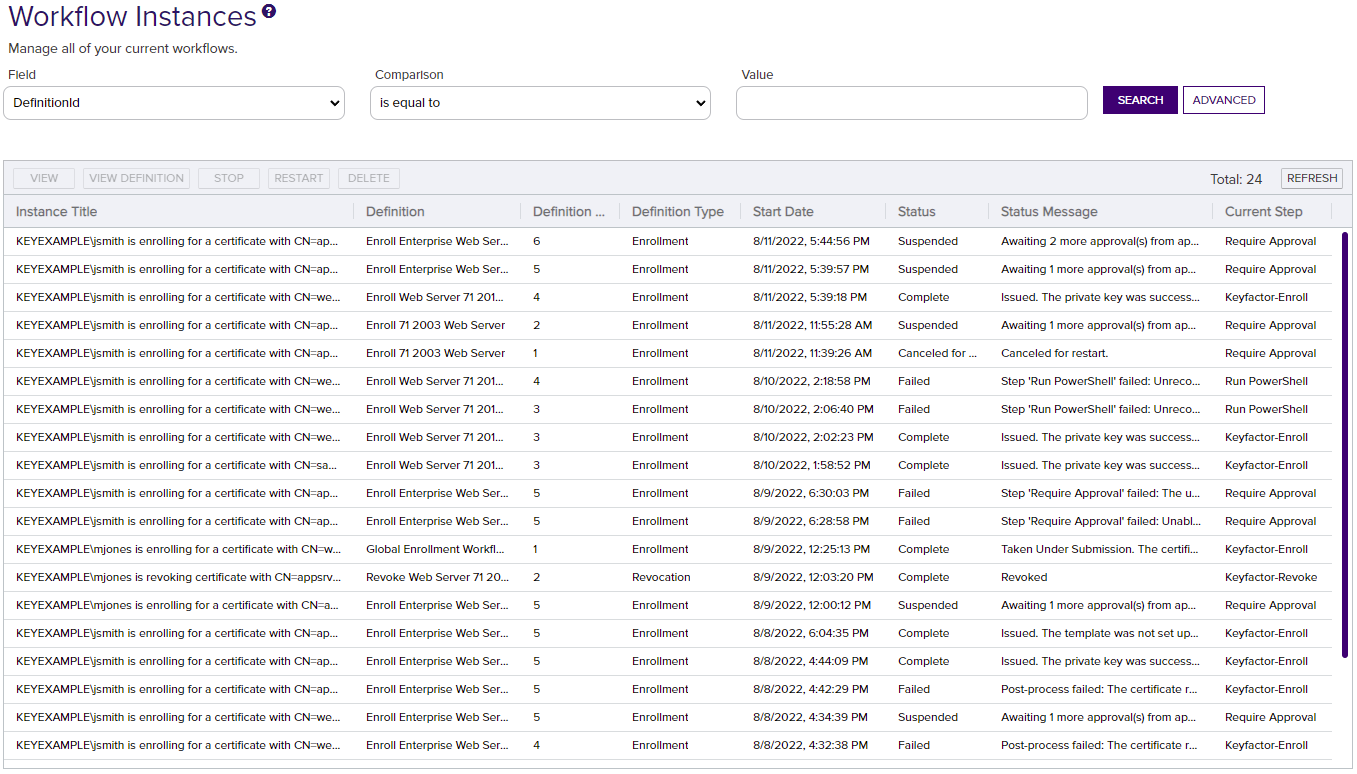Screen dimensions: 1357x774
Task: Sort the grid by the Start Date column
Action: pyautogui.click(x=784, y=211)
